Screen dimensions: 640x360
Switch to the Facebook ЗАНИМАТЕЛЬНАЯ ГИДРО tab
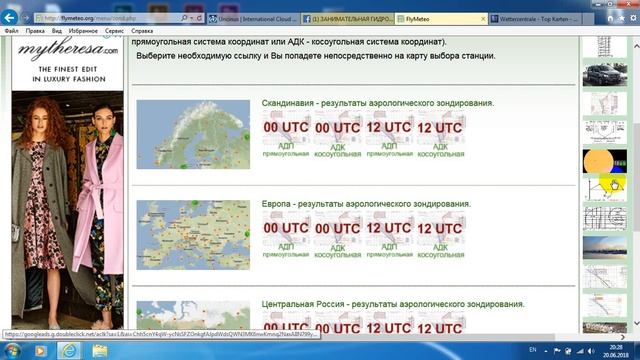click(348, 19)
